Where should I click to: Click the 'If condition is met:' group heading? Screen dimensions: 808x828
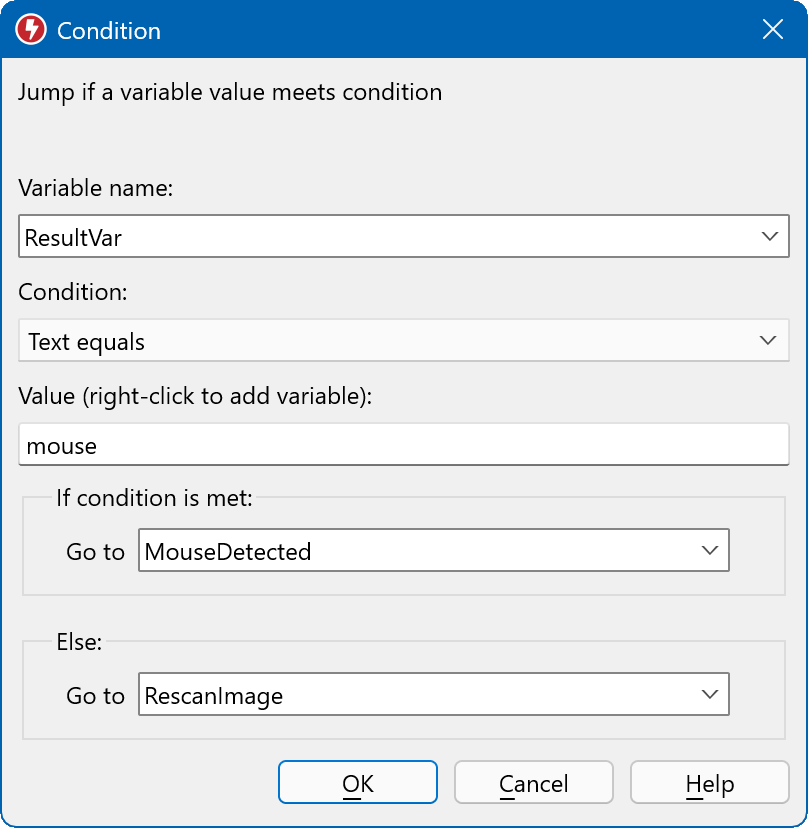click(x=154, y=497)
